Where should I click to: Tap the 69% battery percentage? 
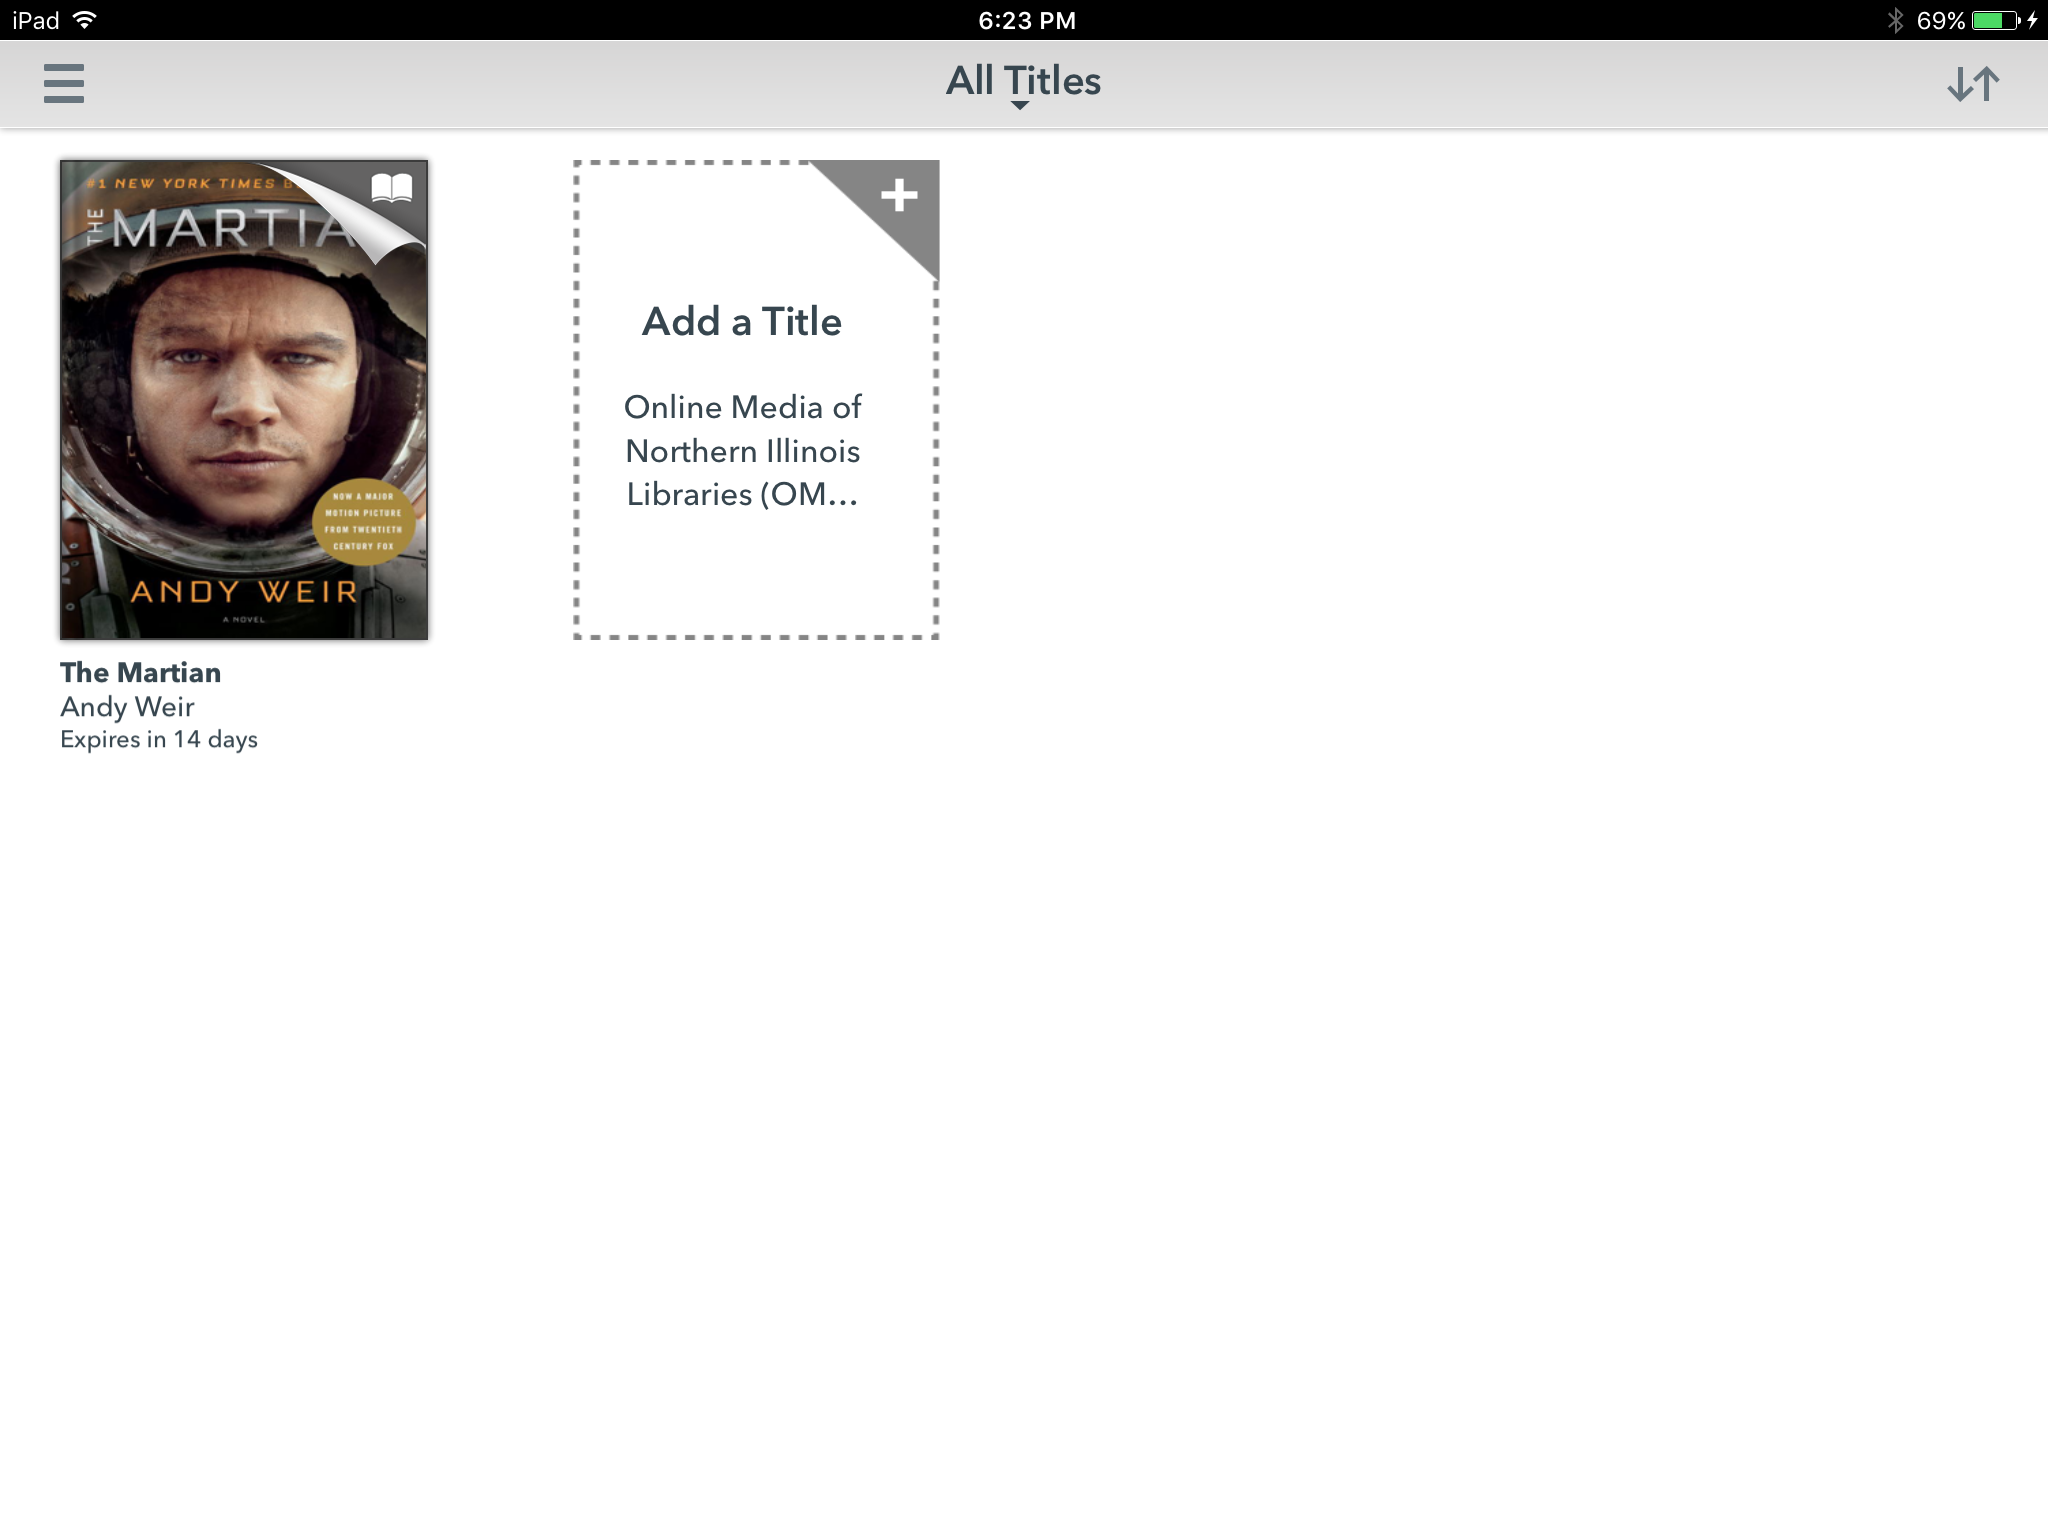pos(1940,20)
